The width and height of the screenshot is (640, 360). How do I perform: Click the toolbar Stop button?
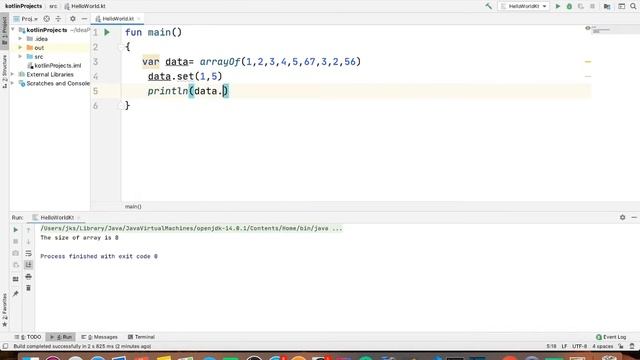592,6
